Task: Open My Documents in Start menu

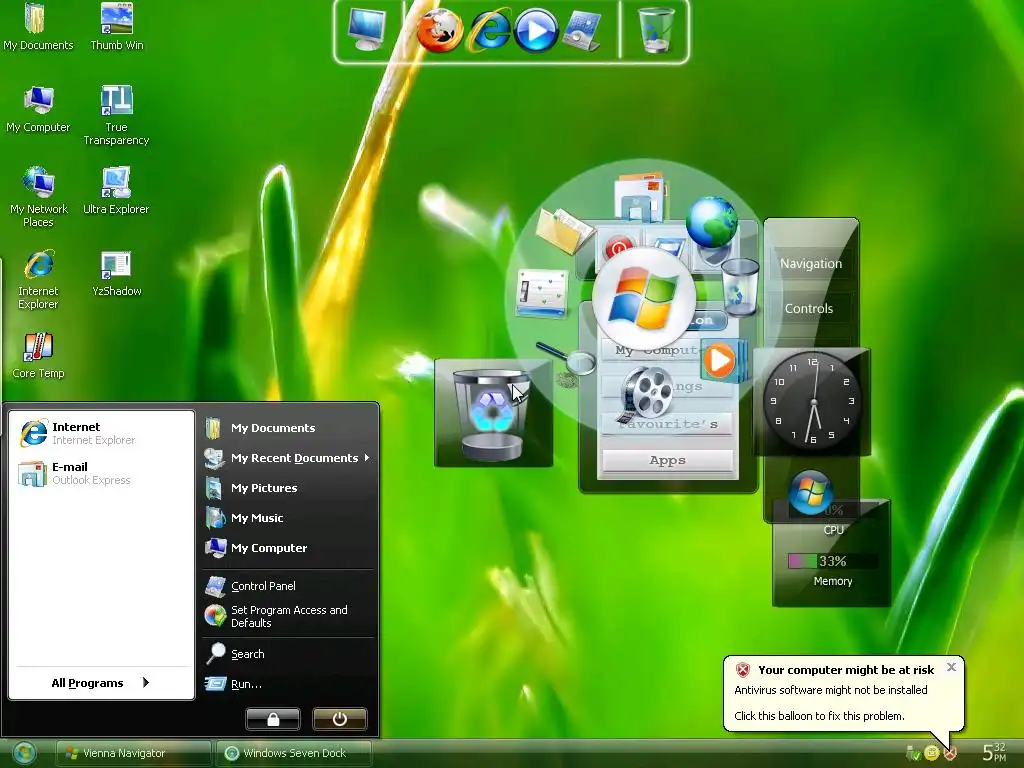Action: (x=287, y=428)
